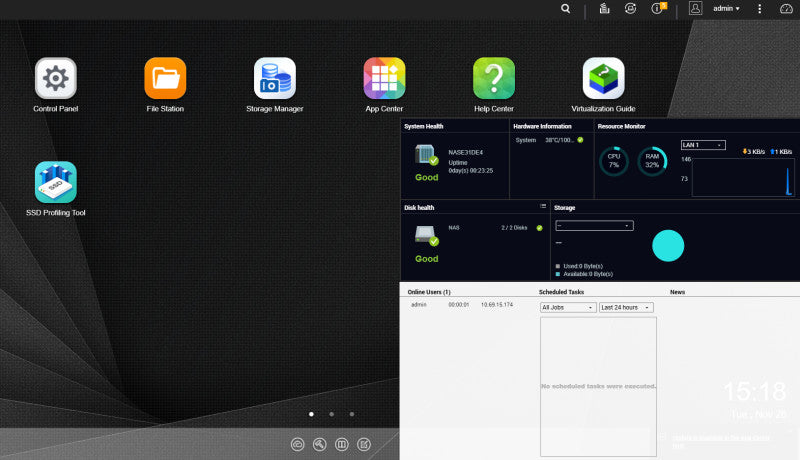800x460 pixels.
Task: Open event notifications info icon
Action: 657,9
